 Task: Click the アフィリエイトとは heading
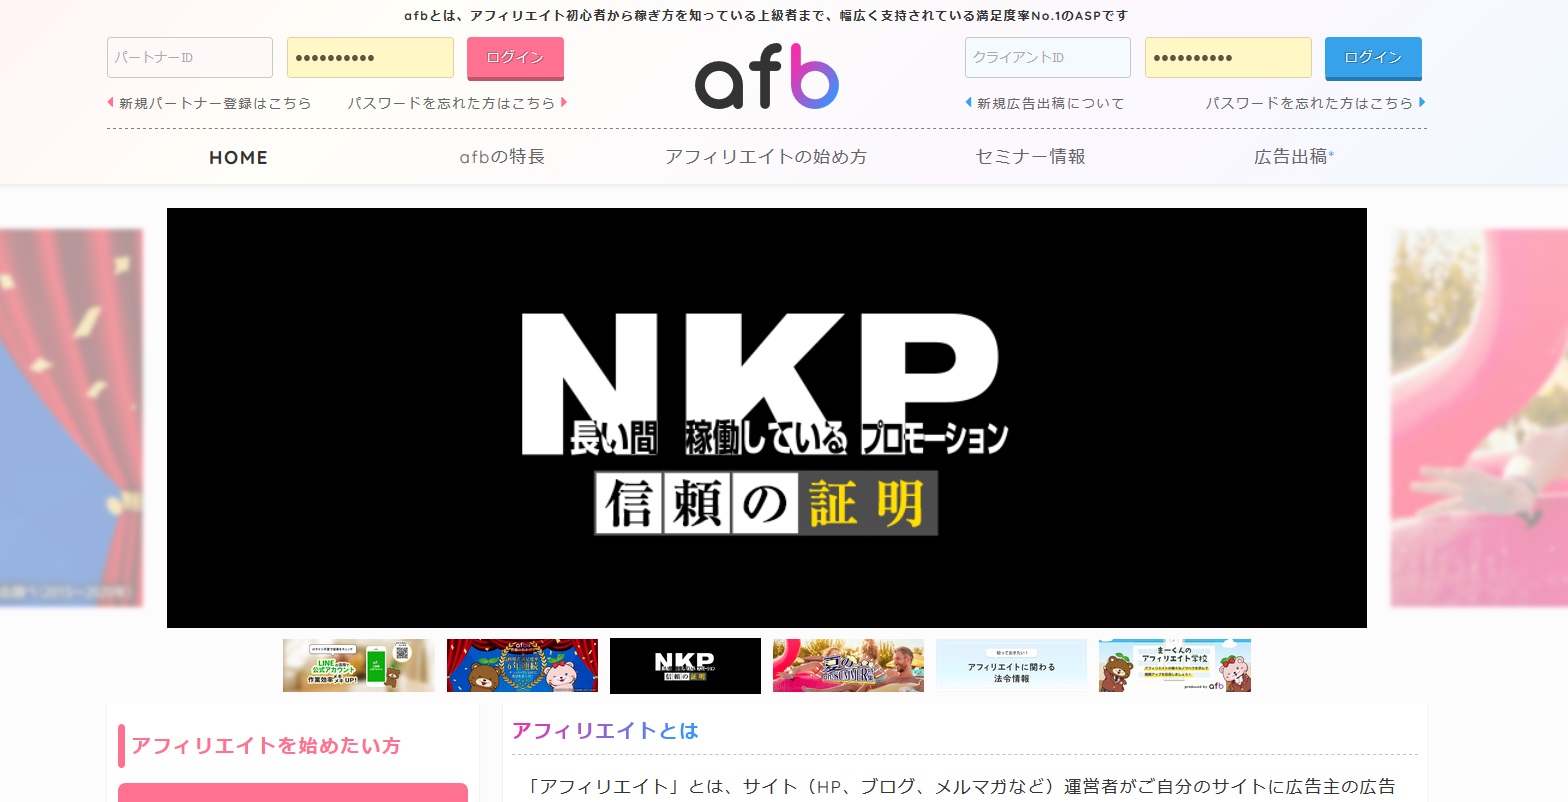click(x=605, y=731)
